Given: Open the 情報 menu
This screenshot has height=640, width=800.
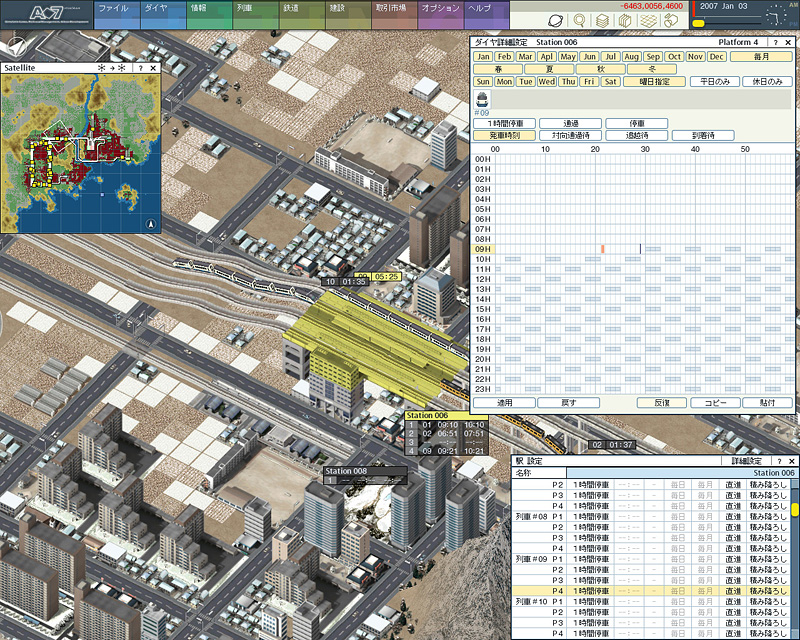Looking at the screenshot, I should point(210,15).
